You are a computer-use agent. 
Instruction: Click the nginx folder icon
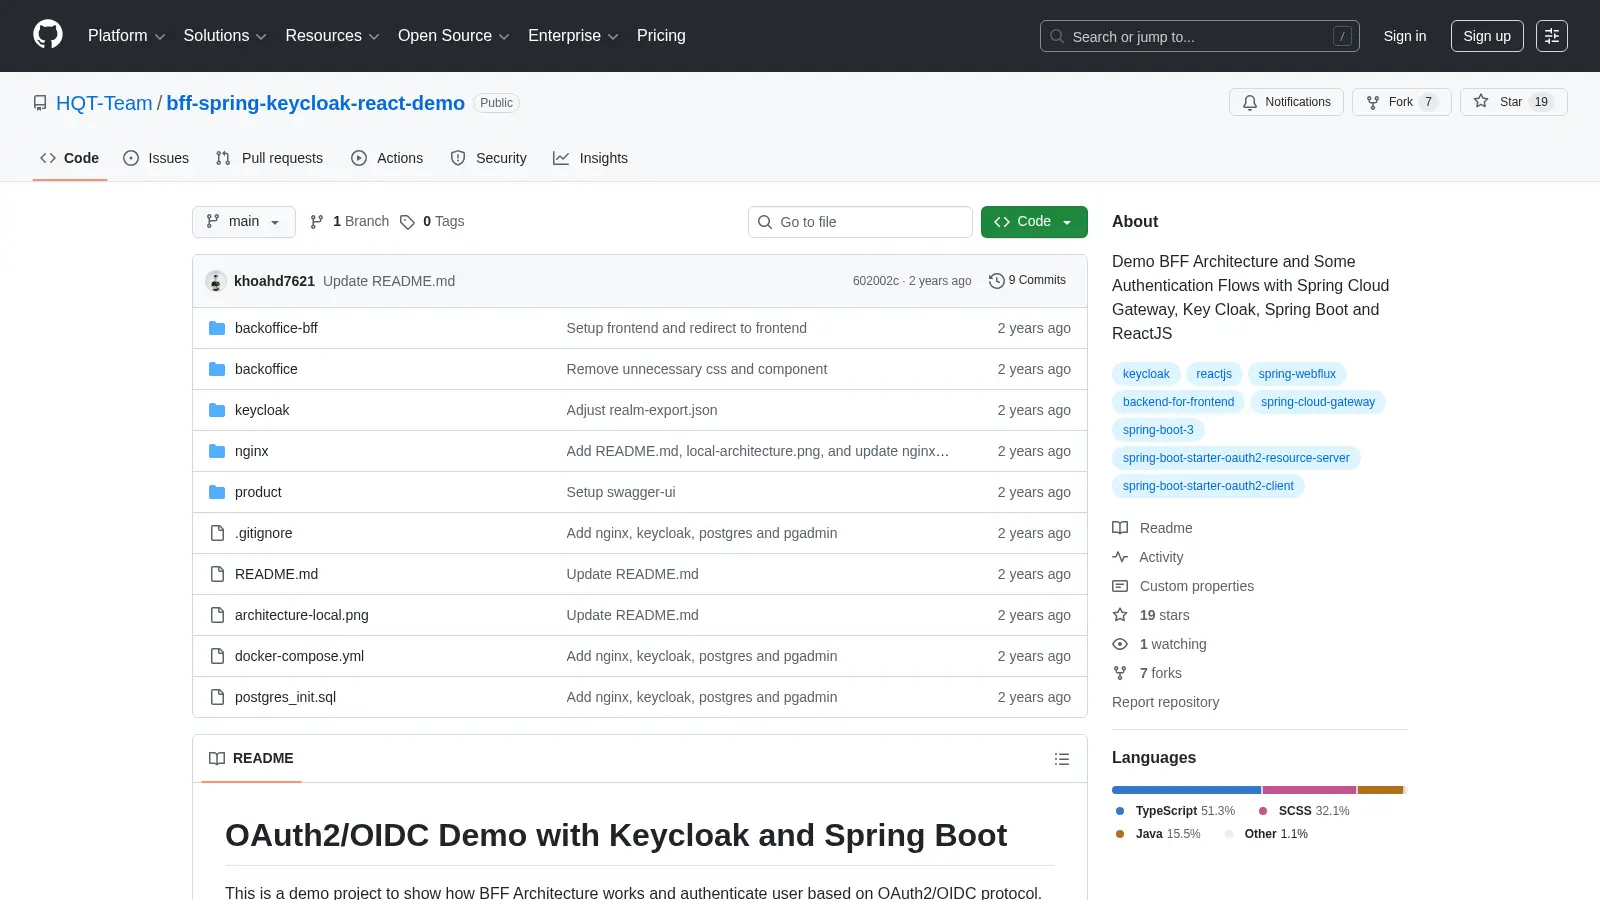[217, 451]
